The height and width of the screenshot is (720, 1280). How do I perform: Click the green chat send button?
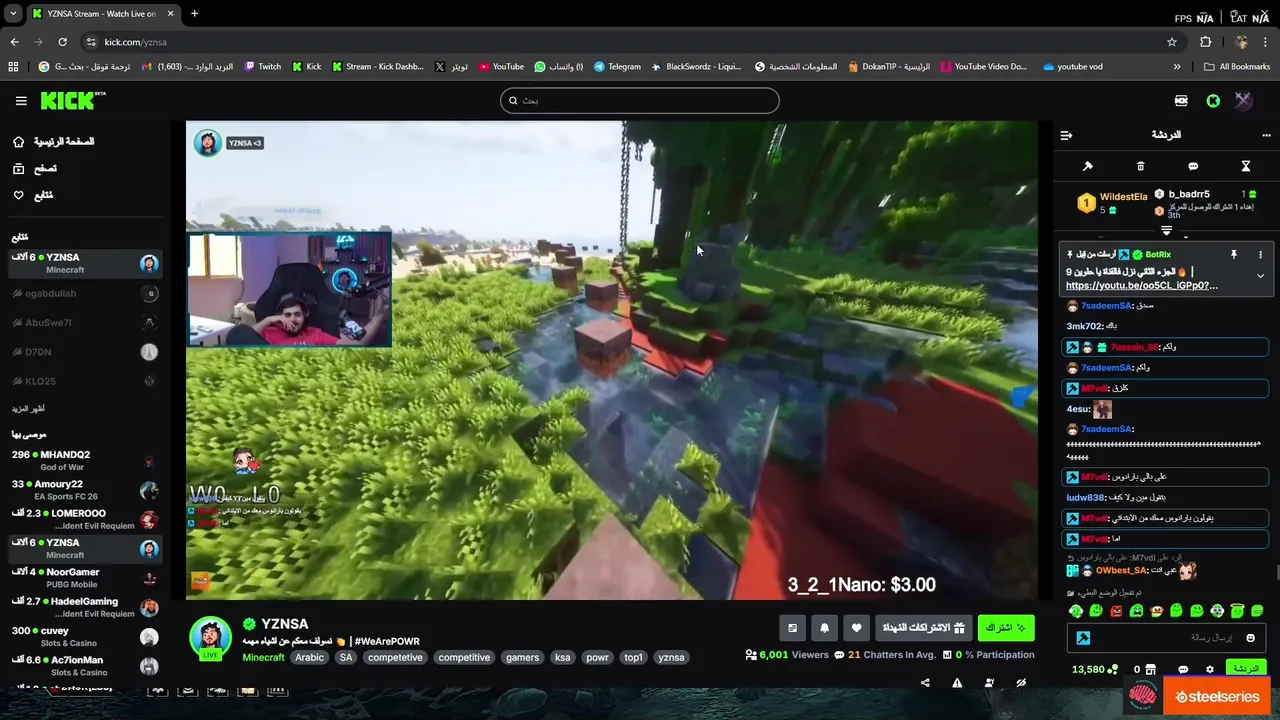[x=1245, y=669]
